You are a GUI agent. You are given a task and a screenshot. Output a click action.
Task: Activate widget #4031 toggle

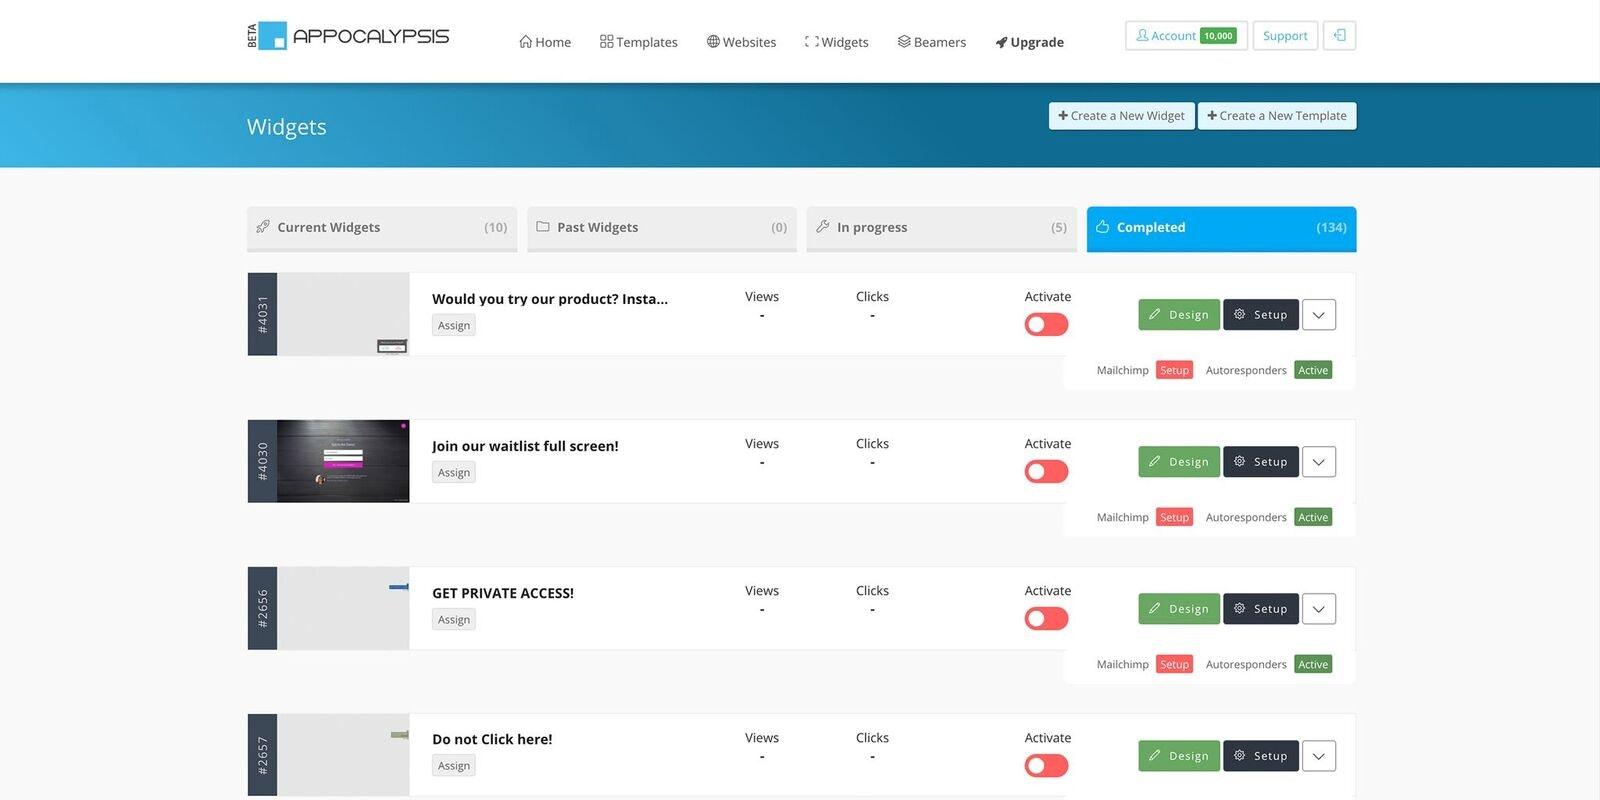coord(1046,325)
